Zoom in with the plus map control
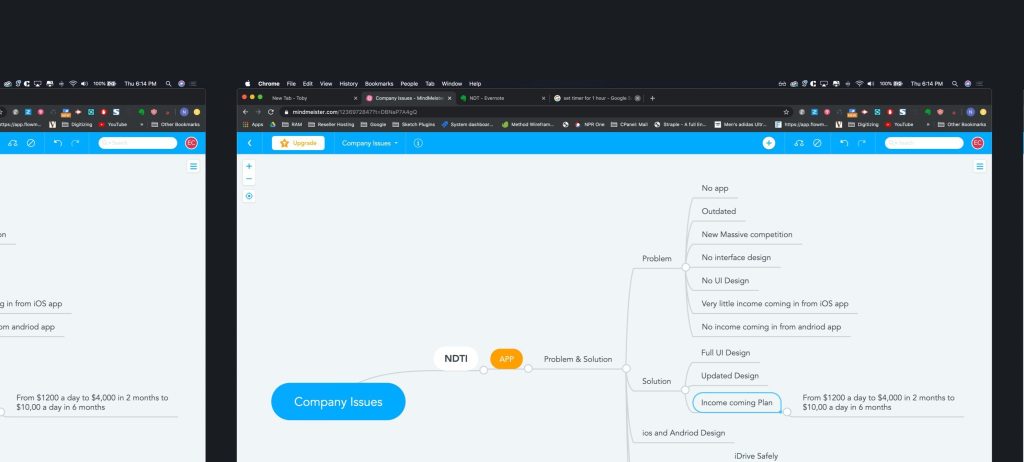 point(249,167)
